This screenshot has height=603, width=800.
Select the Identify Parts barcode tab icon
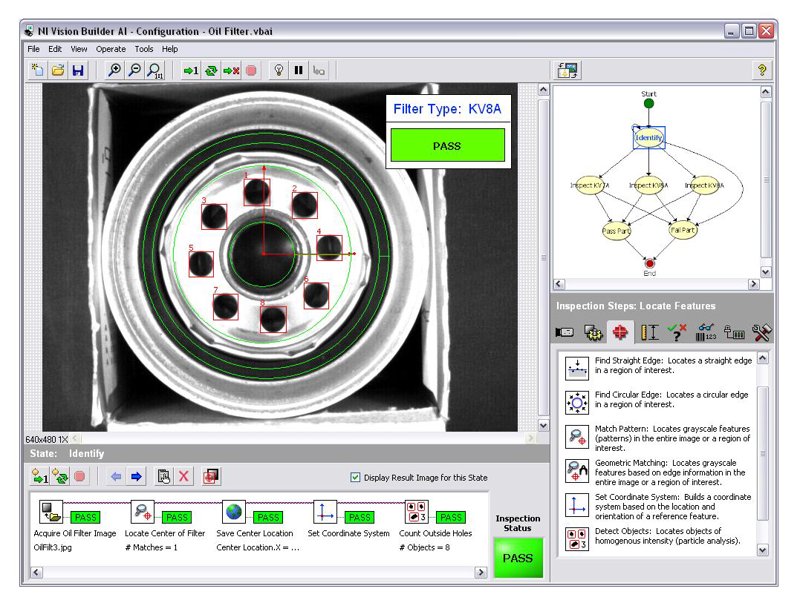pos(706,333)
